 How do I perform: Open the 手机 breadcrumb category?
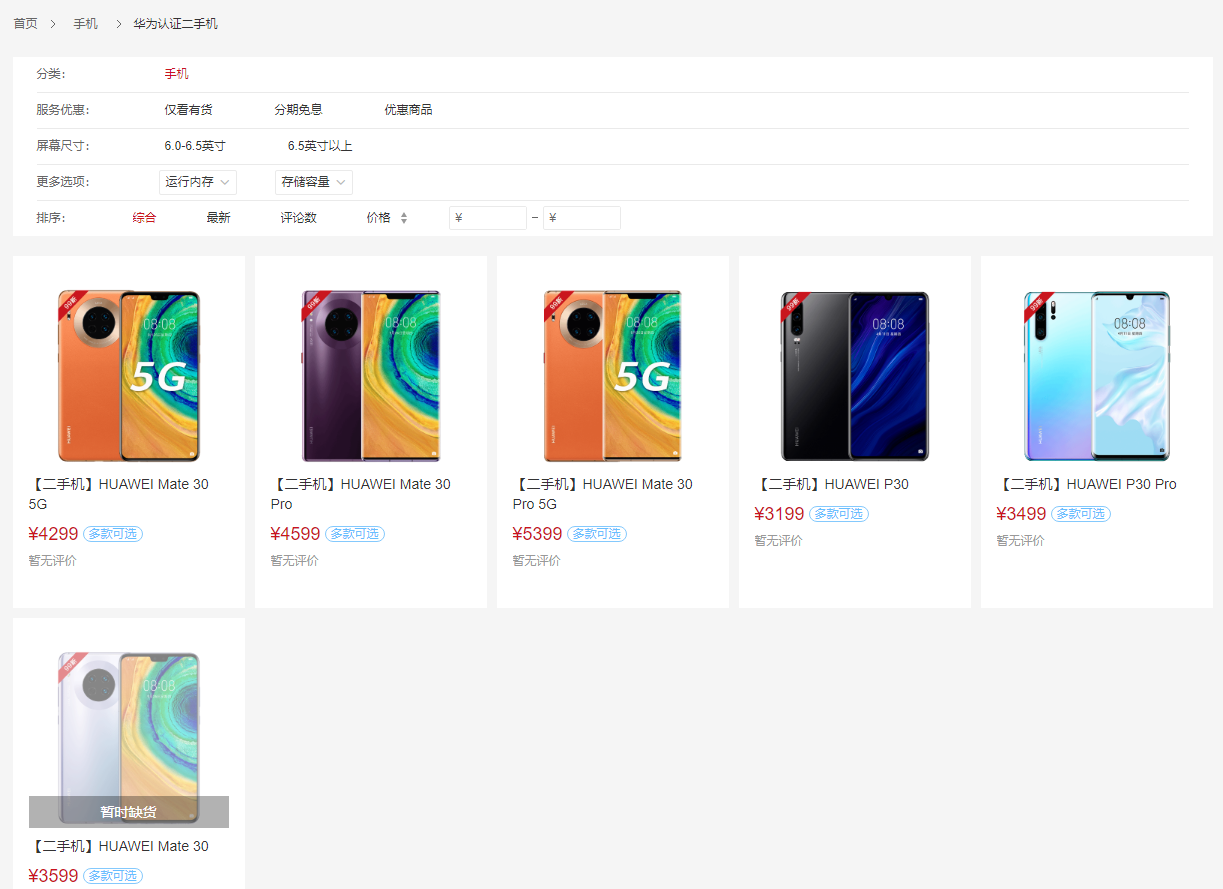(x=85, y=23)
